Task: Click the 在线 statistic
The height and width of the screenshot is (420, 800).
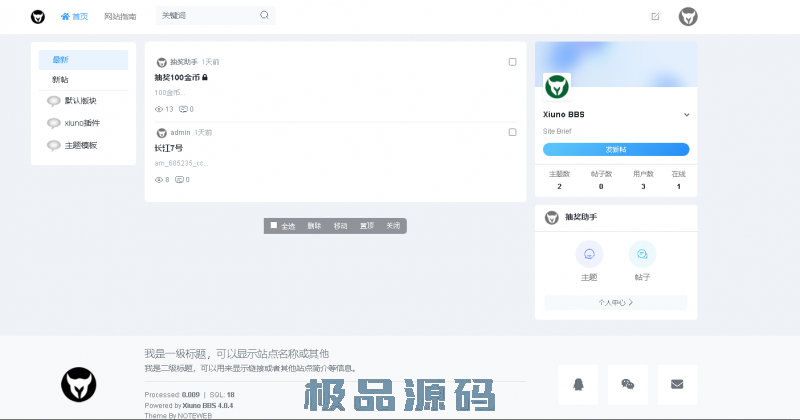Action: (679, 180)
